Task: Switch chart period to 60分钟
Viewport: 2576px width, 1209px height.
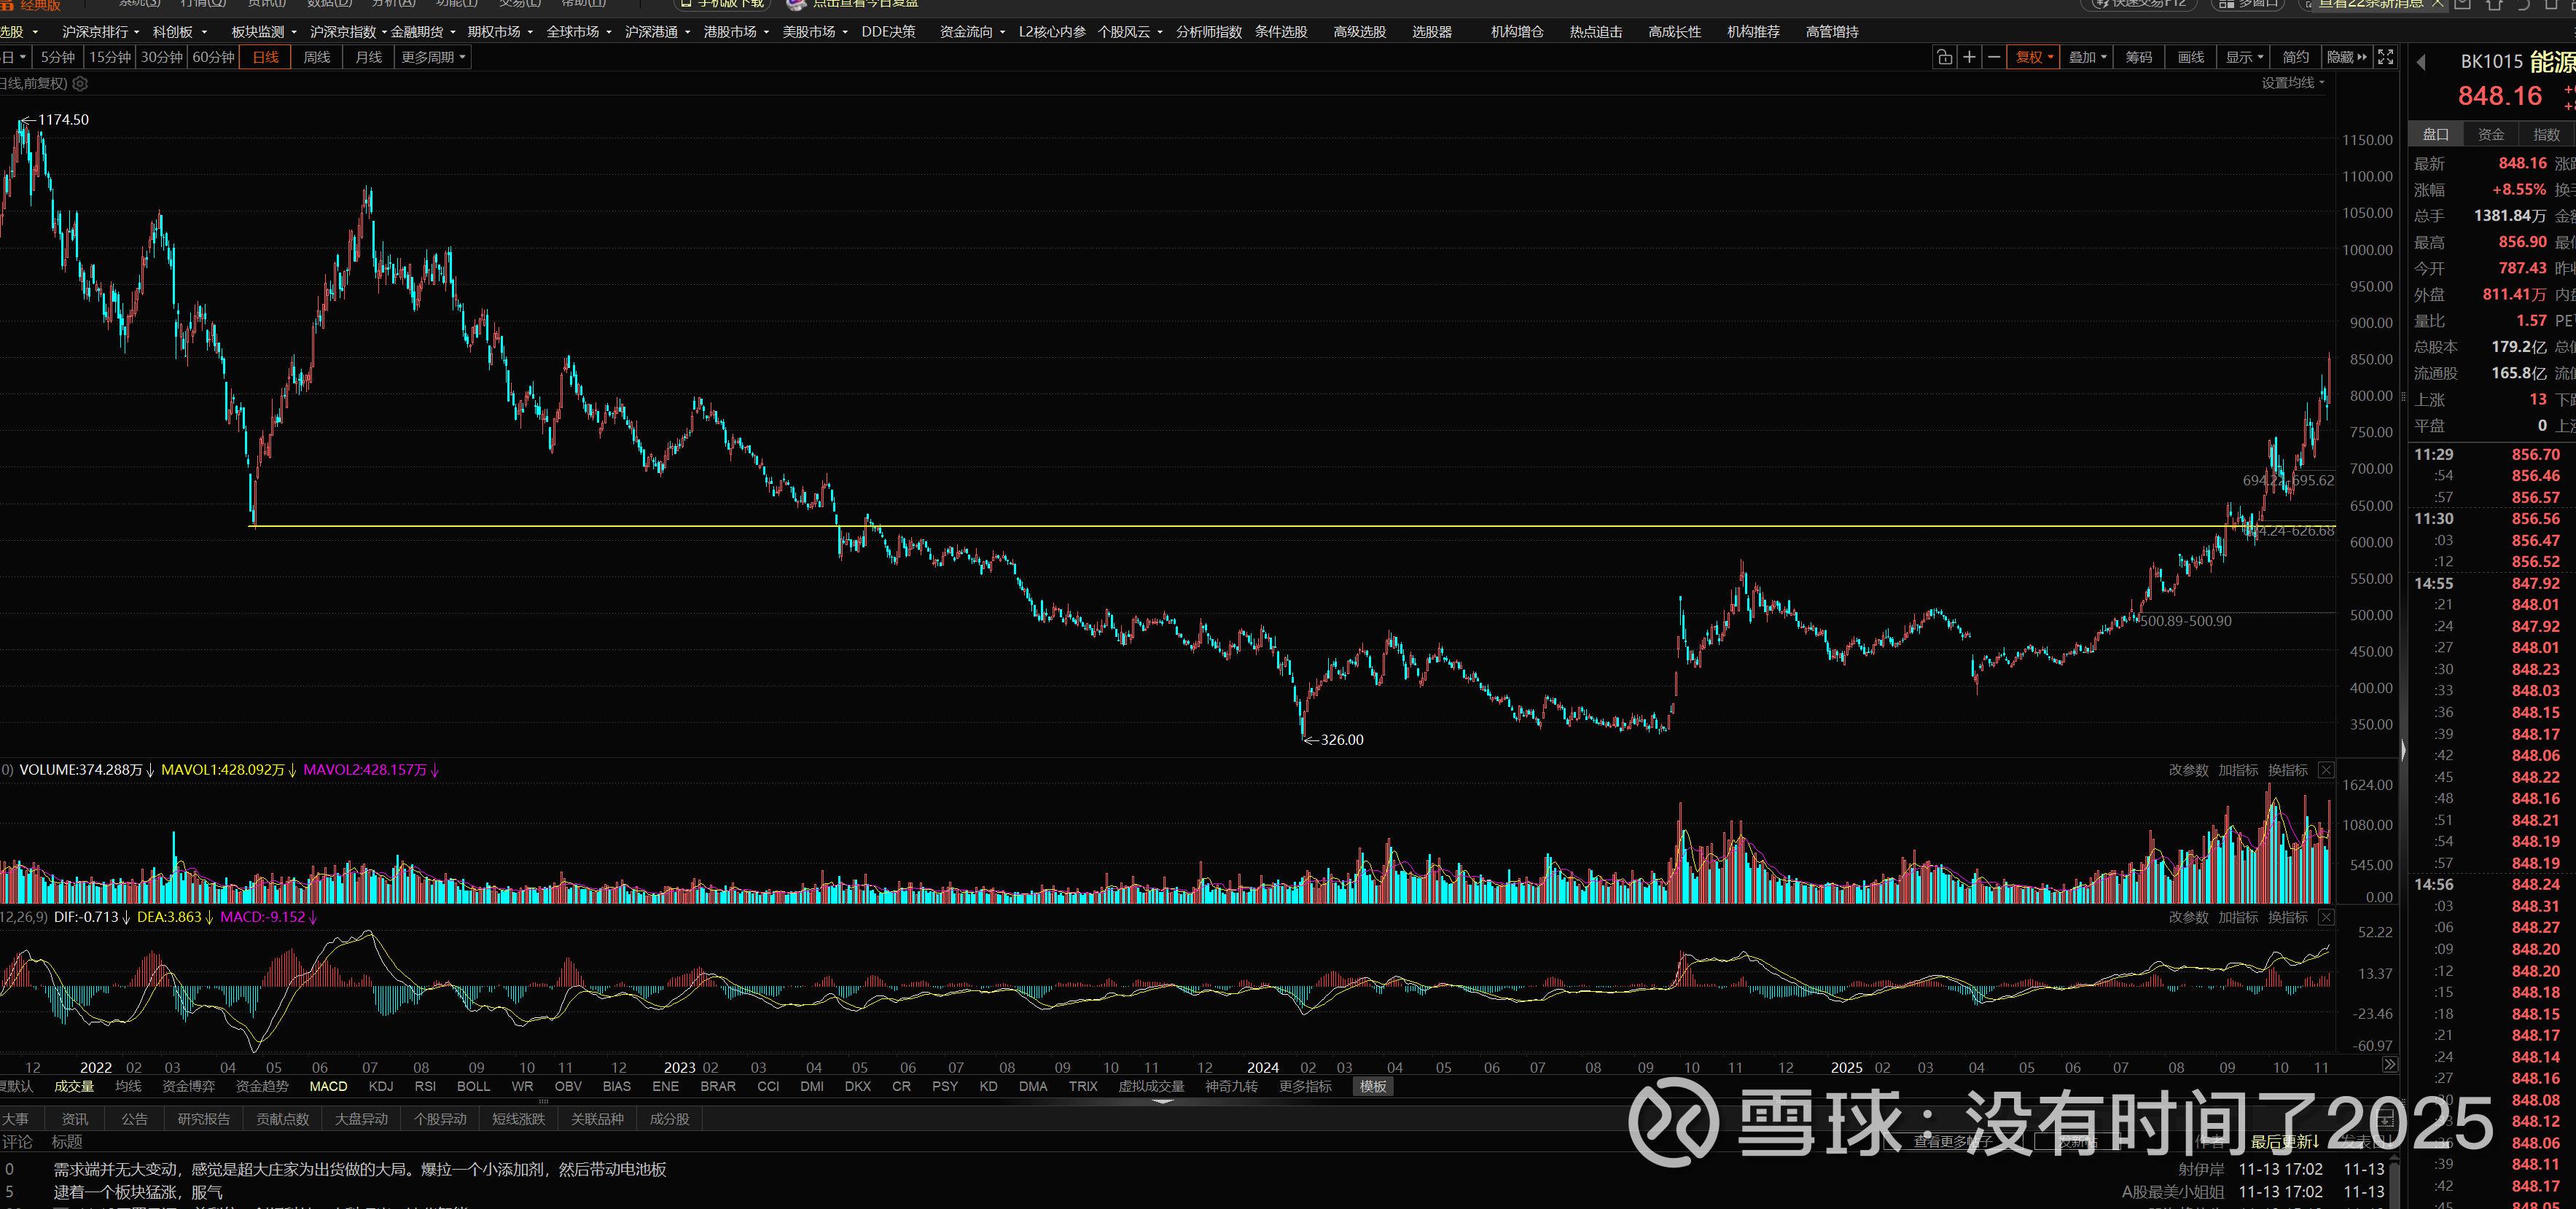Action: [213, 57]
